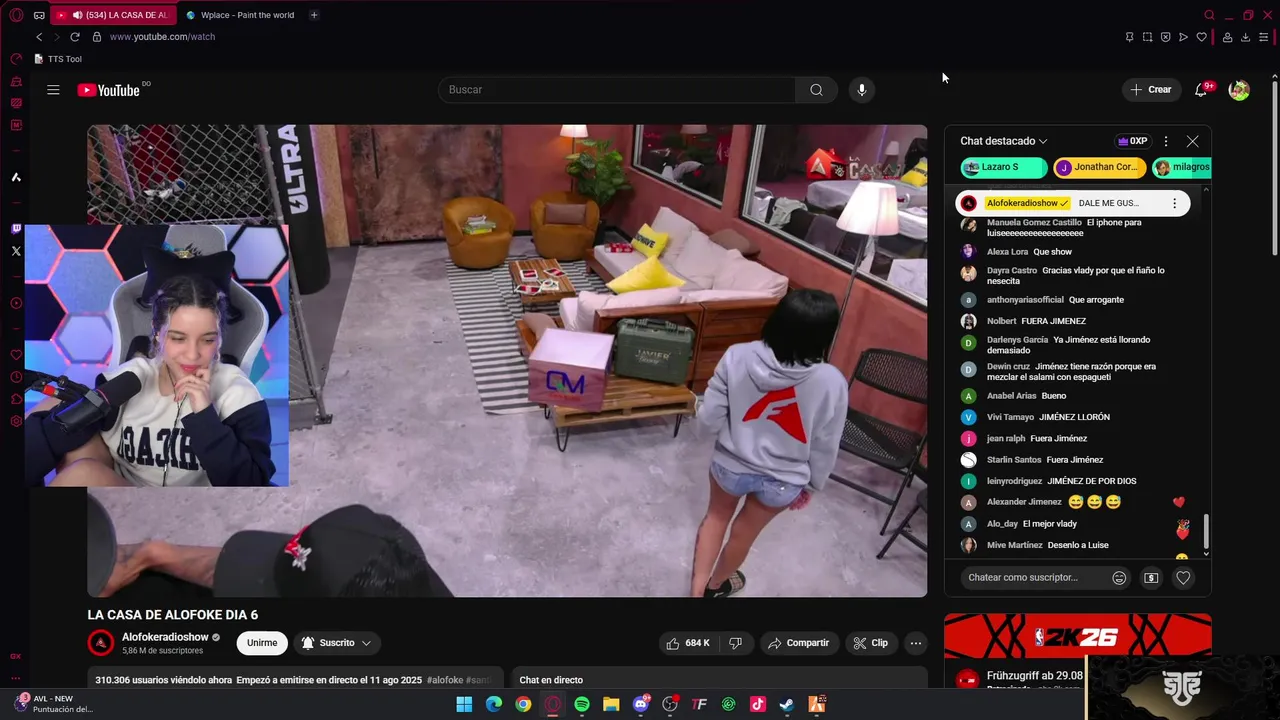Click the address bar URL

[162, 37]
